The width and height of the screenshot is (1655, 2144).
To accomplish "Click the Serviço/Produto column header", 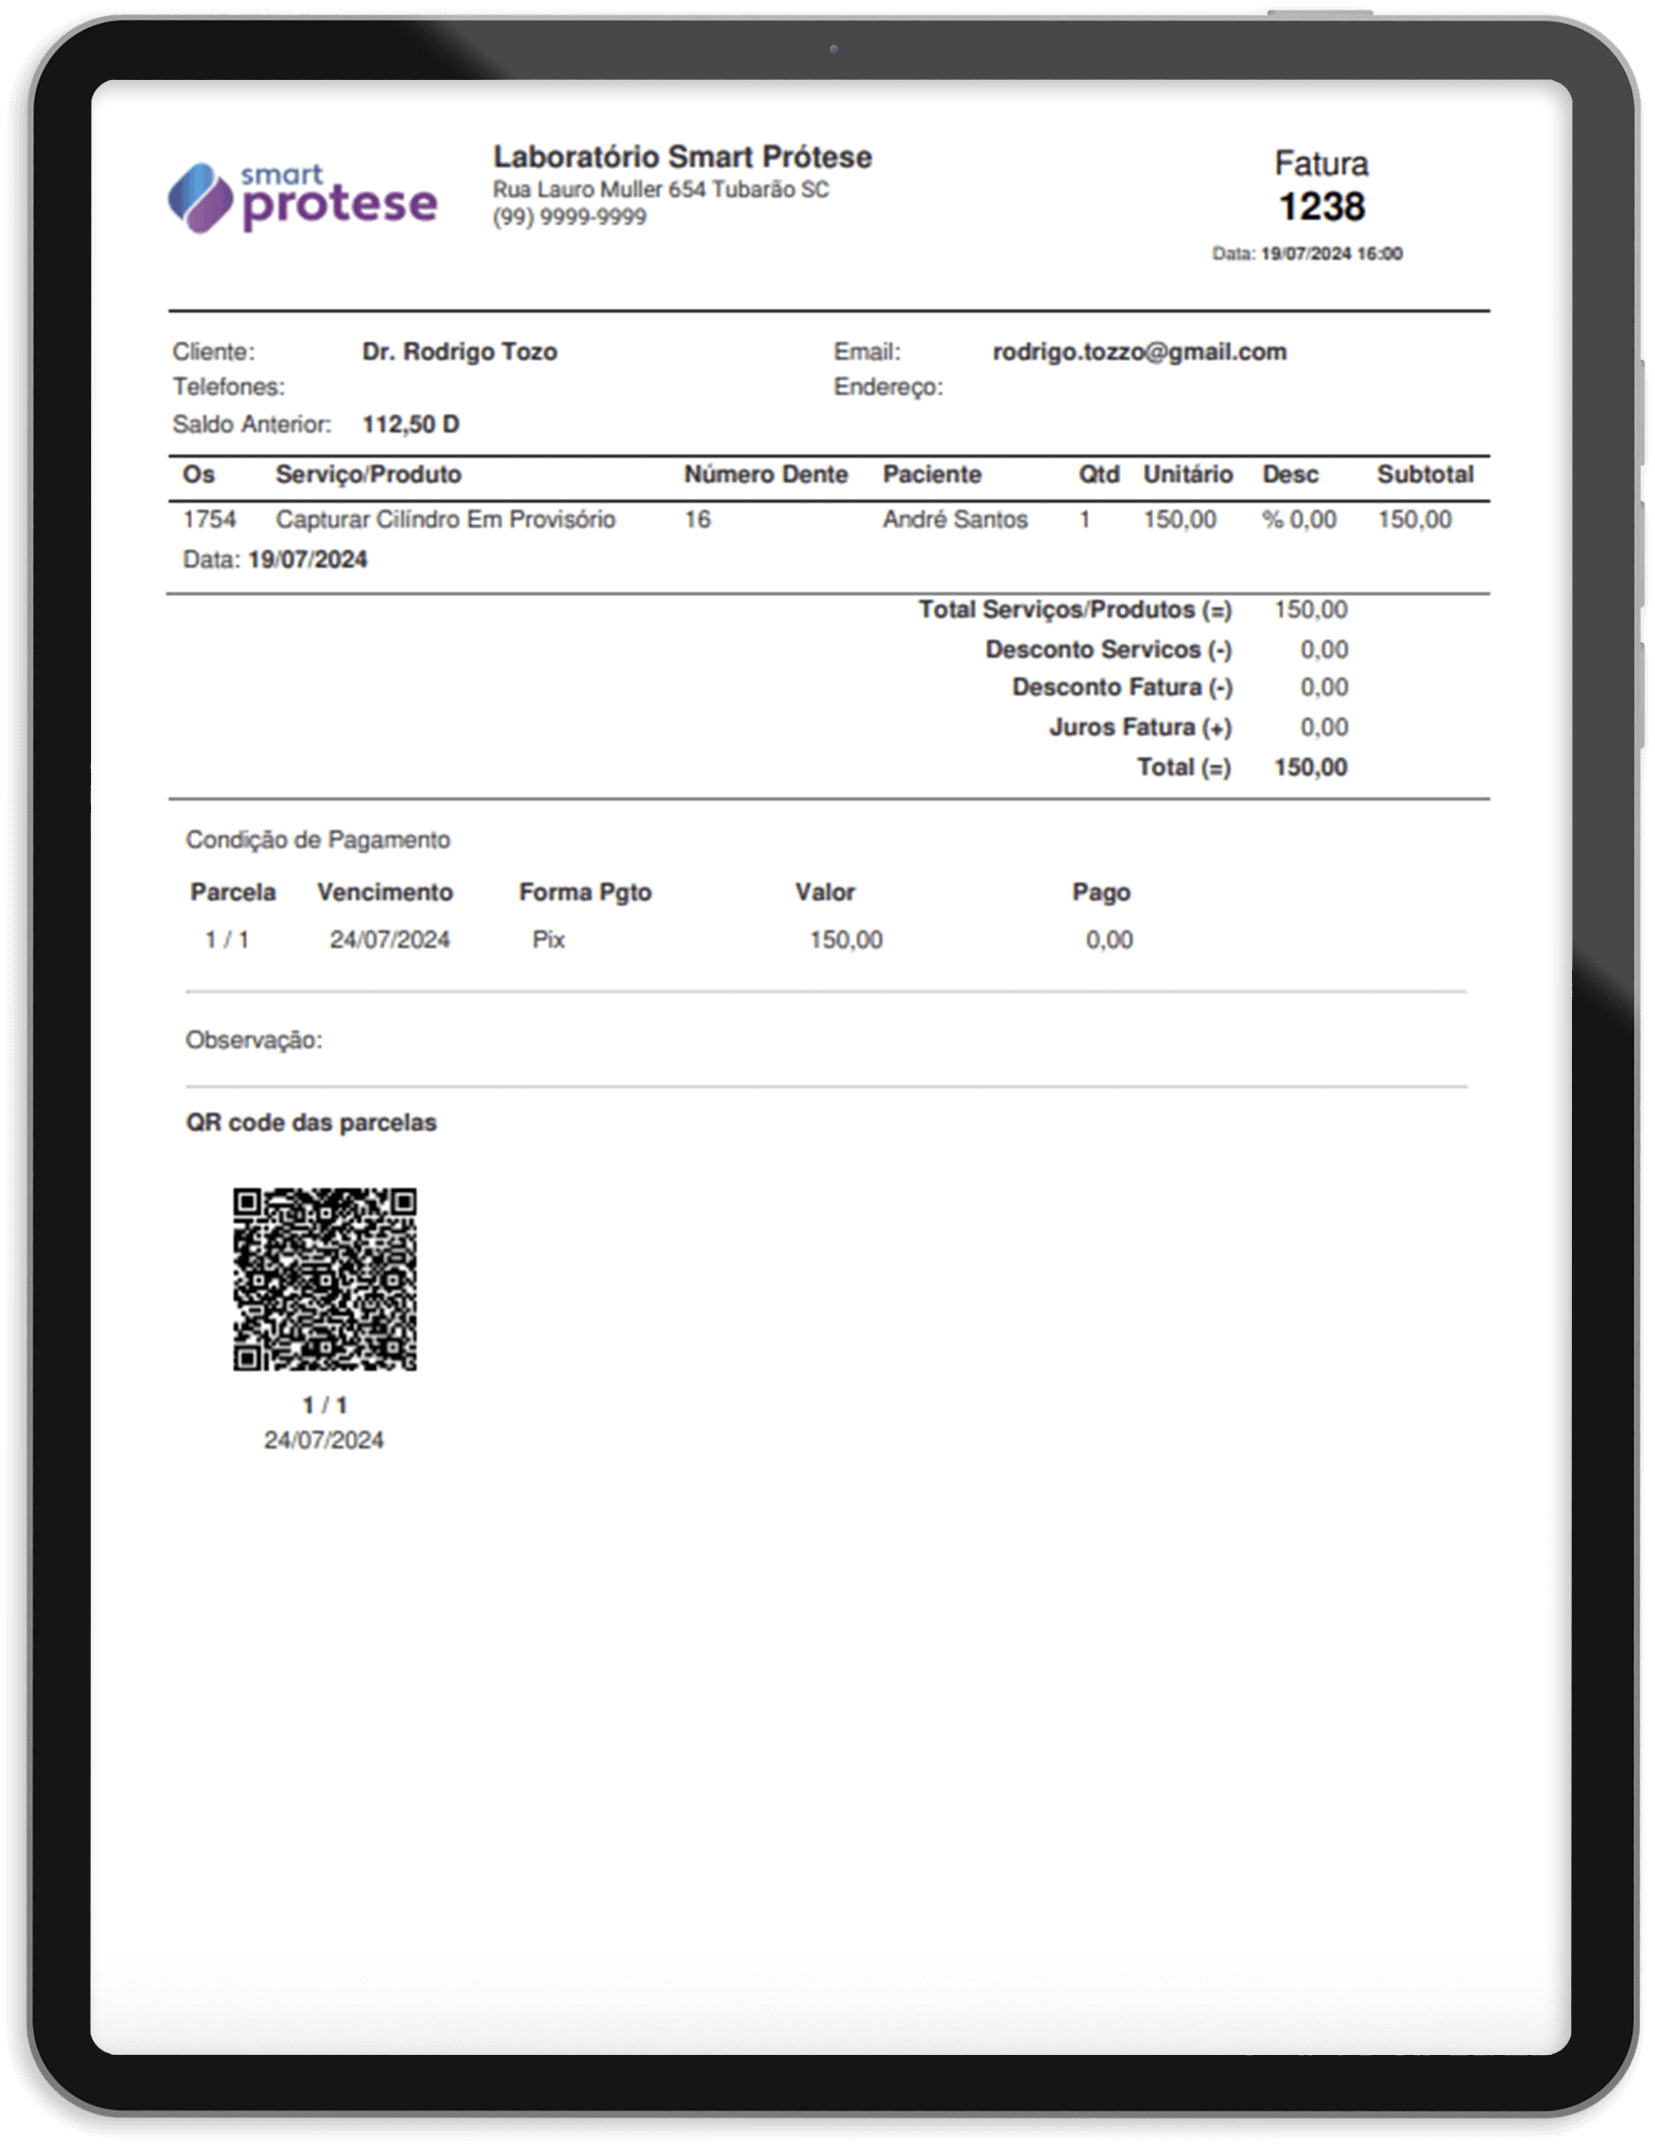I will coord(368,474).
